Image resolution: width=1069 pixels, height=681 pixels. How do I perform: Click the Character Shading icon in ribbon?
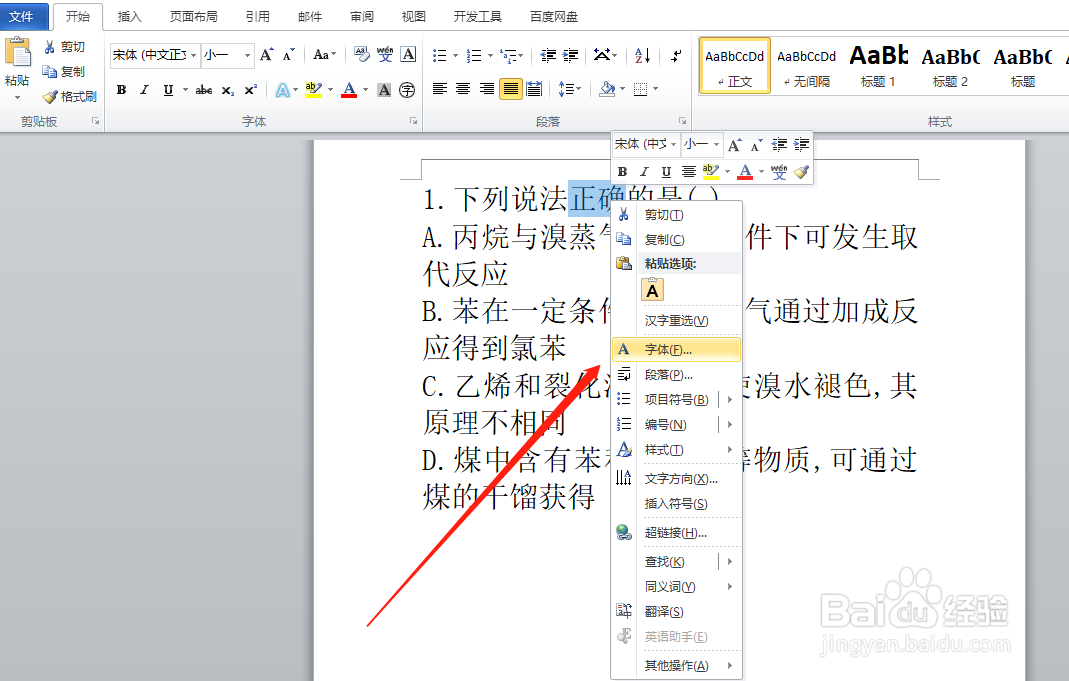click(x=384, y=90)
